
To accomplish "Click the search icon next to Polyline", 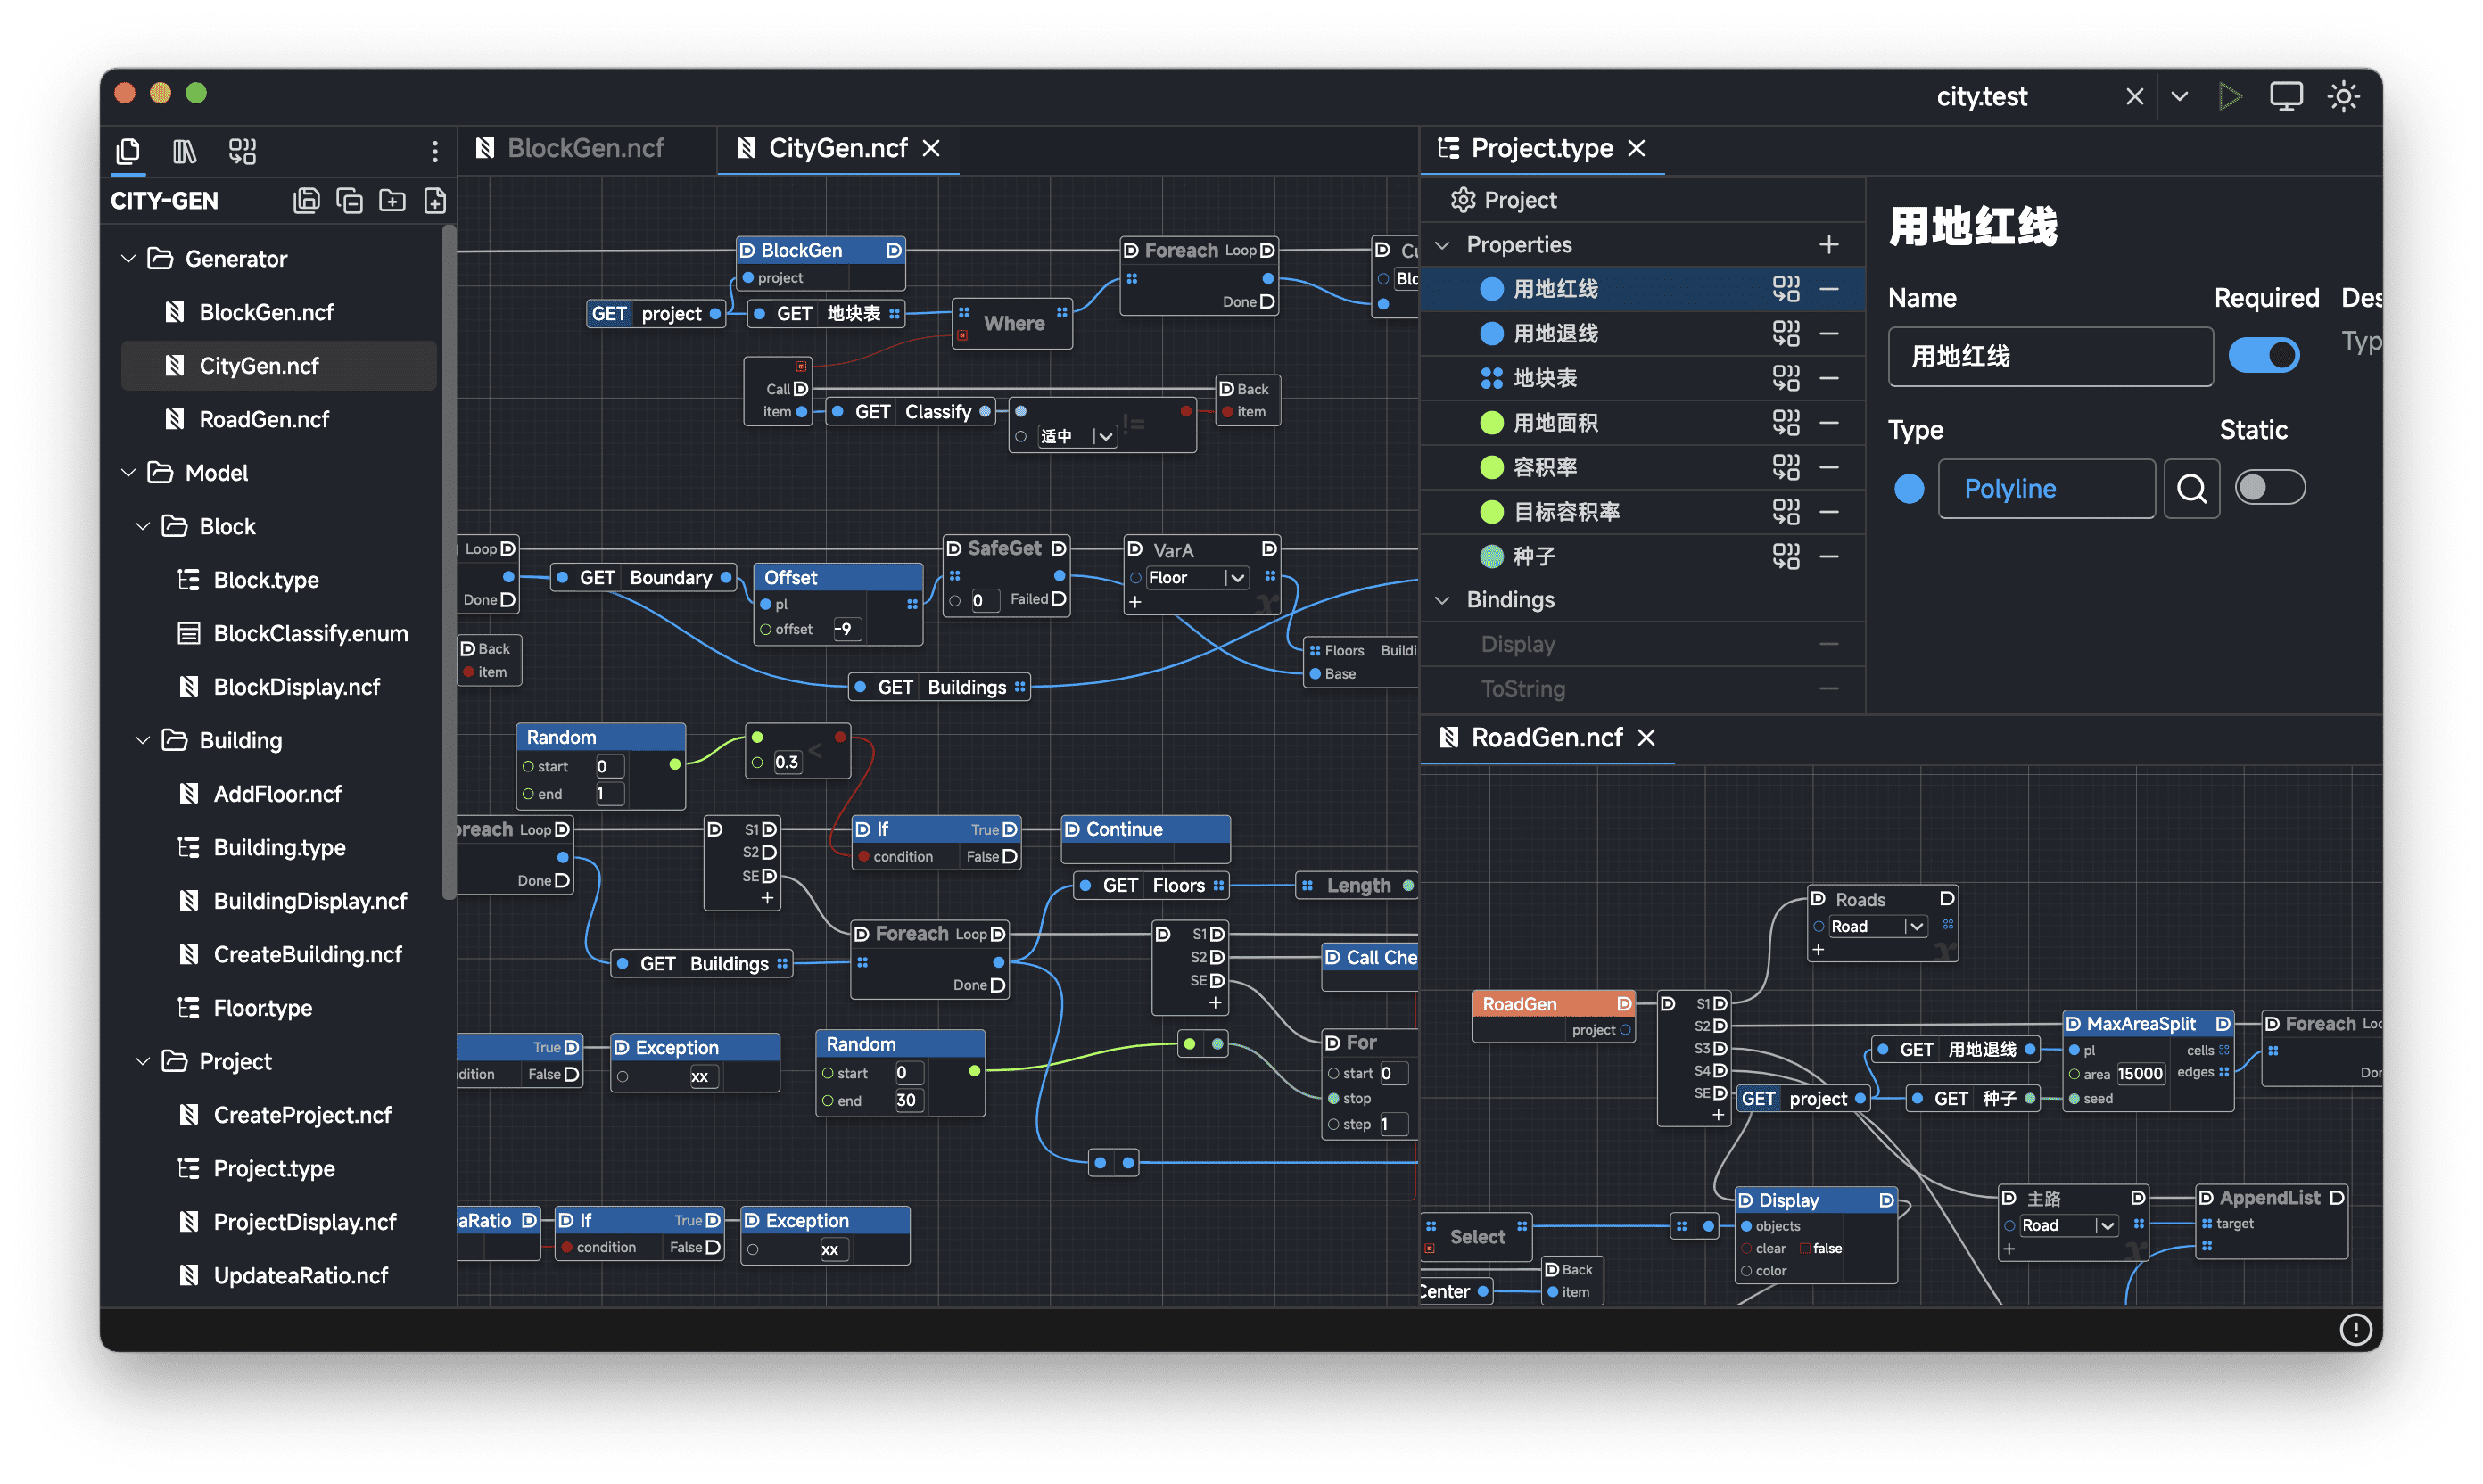I will (2191, 489).
